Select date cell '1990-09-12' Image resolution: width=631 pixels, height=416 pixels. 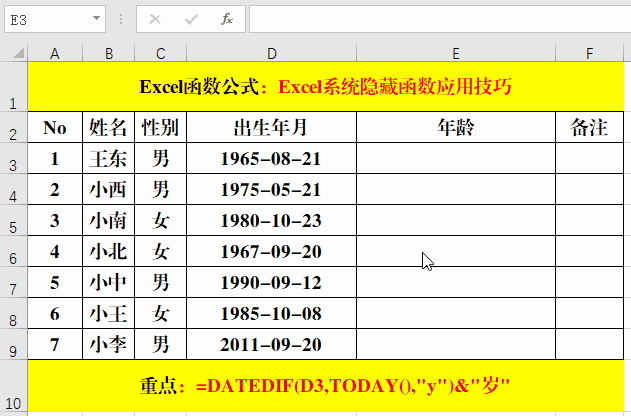pos(272,282)
